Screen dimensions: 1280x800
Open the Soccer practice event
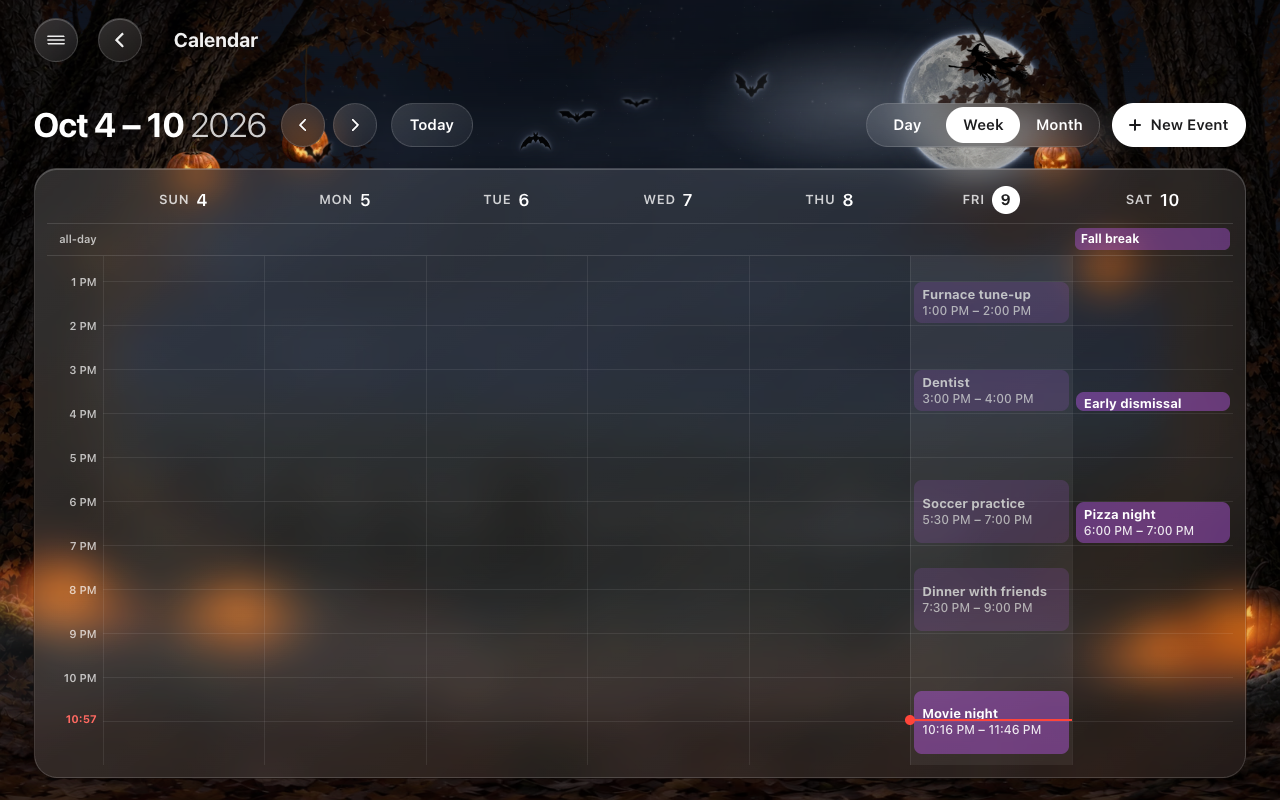pyautogui.click(x=991, y=512)
